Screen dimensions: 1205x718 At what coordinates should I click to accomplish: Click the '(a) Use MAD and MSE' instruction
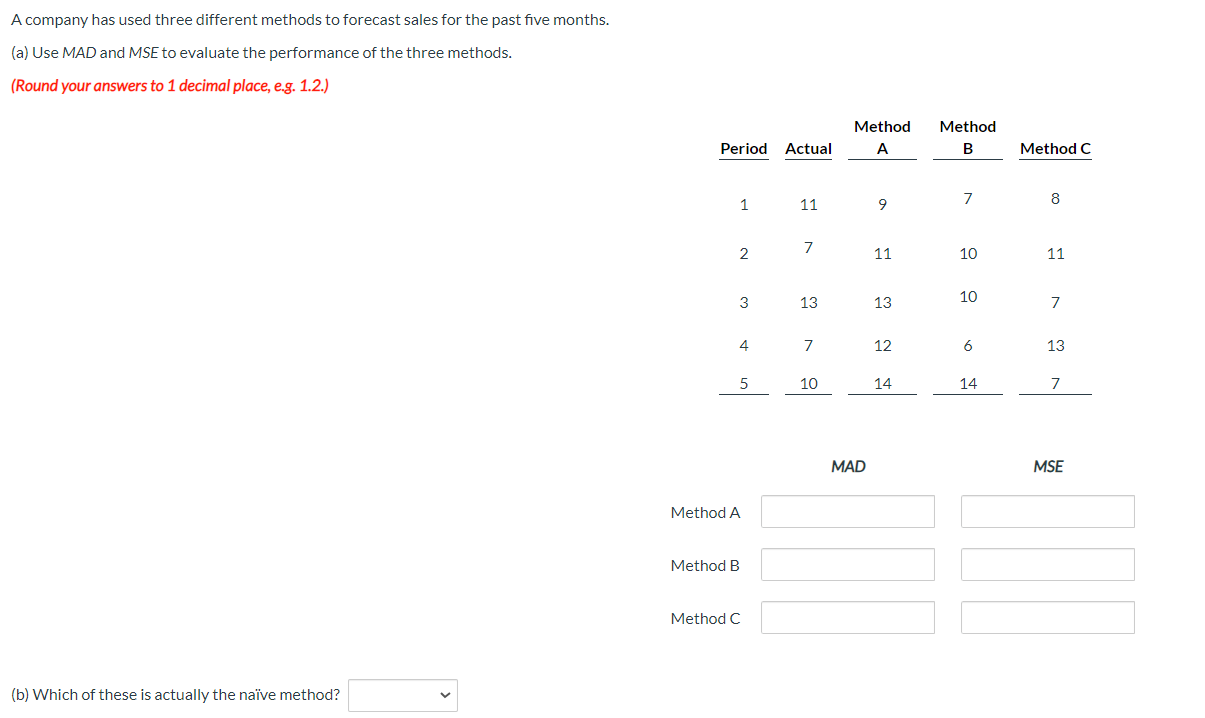pyautogui.click(x=261, y=52)
